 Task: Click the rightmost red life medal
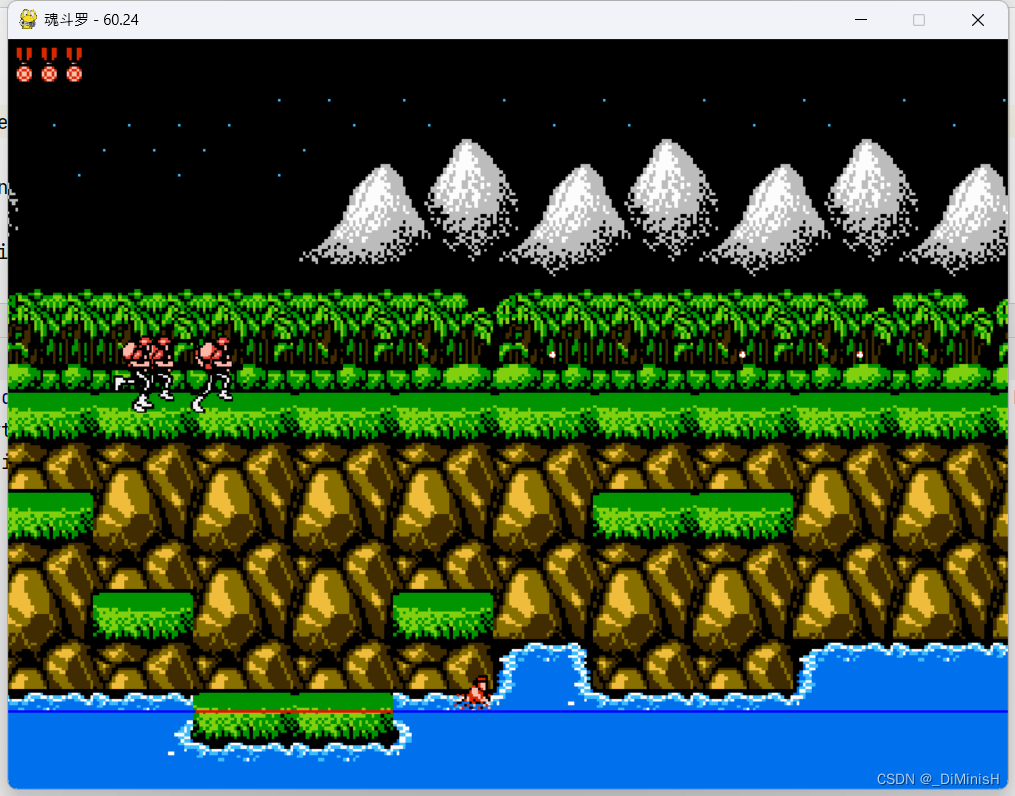coord(74,65)
